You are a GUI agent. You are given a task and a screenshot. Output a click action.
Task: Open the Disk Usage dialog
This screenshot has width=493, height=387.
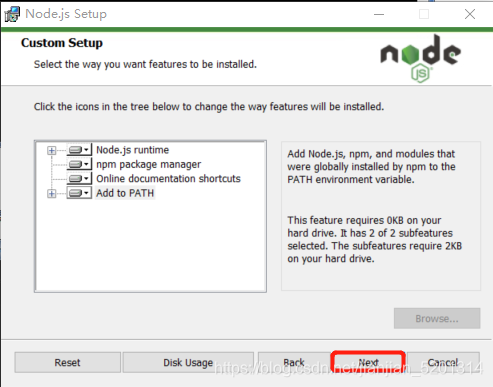(x=188, y=362)
